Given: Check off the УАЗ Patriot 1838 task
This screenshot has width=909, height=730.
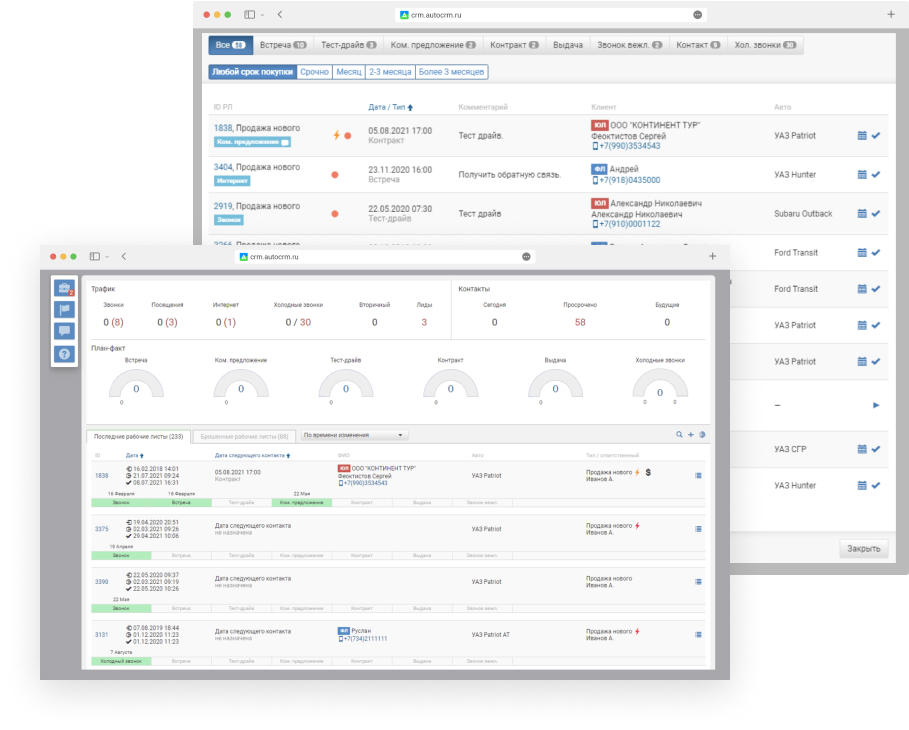Looking at the screenshot, I should point(876,136).
